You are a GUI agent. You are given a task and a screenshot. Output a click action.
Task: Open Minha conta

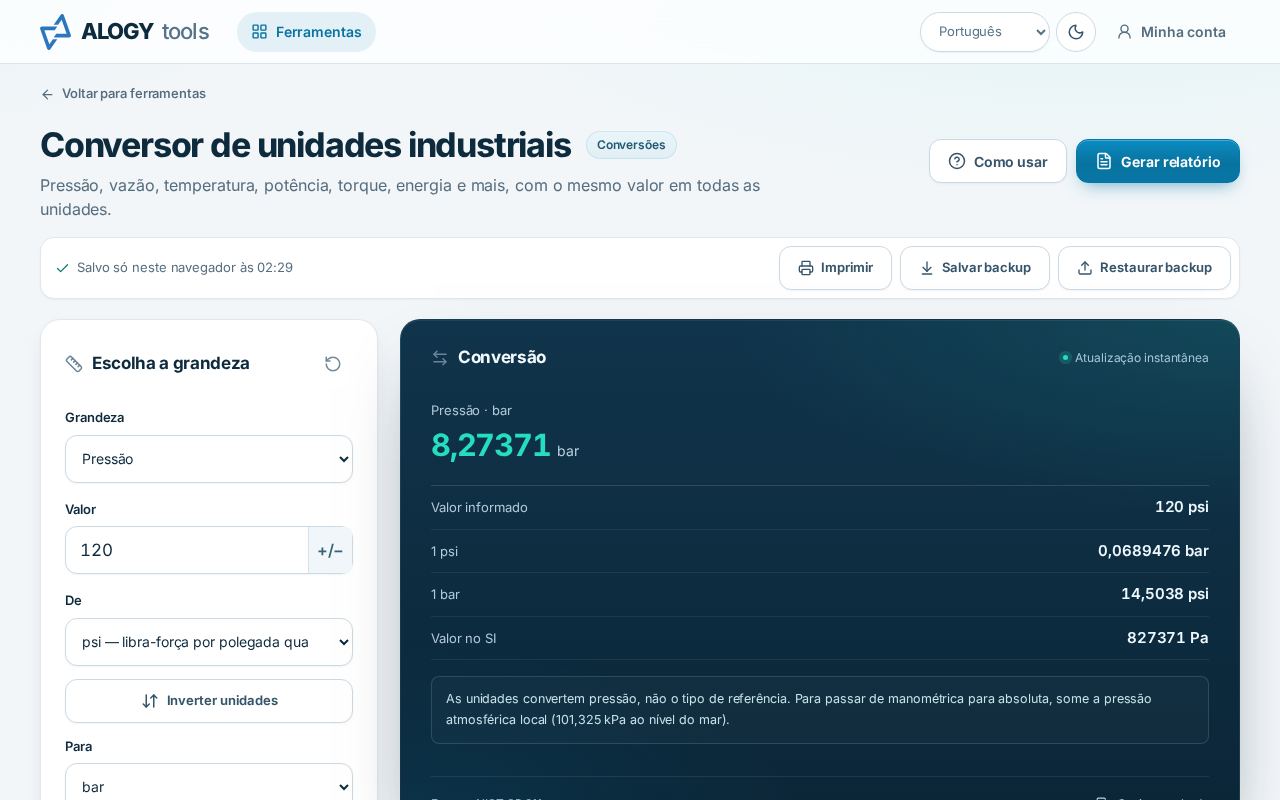tap(1171, 32)
